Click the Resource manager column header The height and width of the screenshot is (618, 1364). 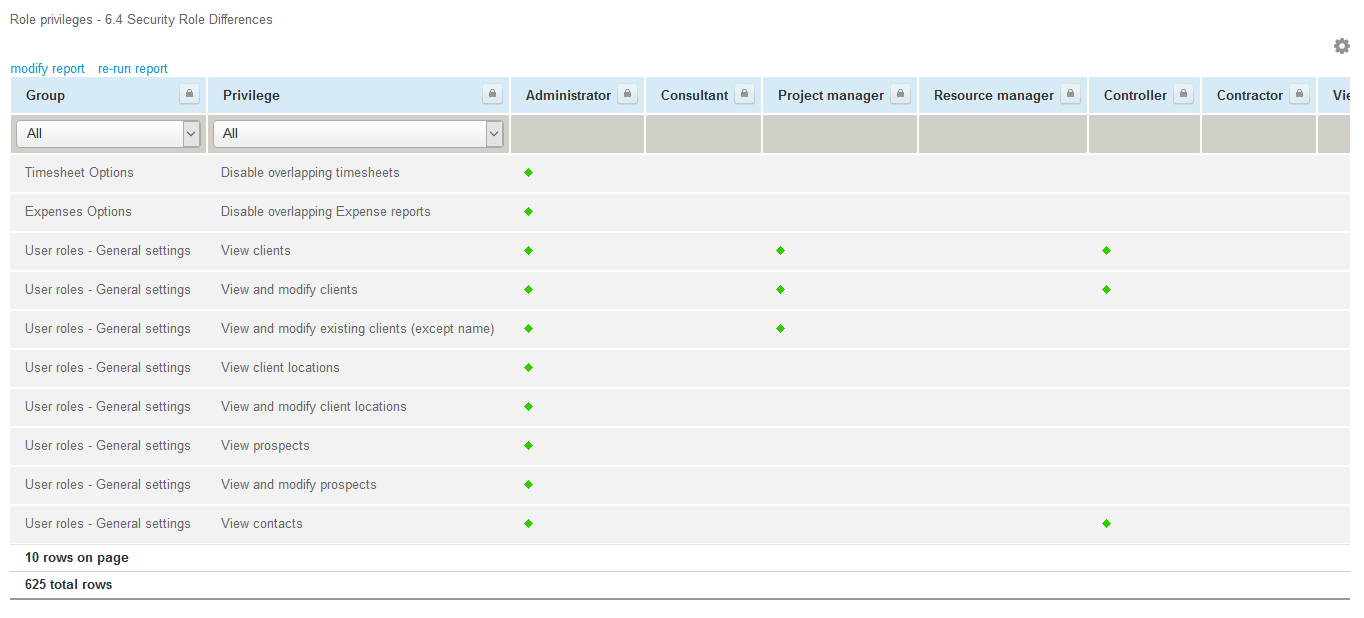tap(994, 95)
